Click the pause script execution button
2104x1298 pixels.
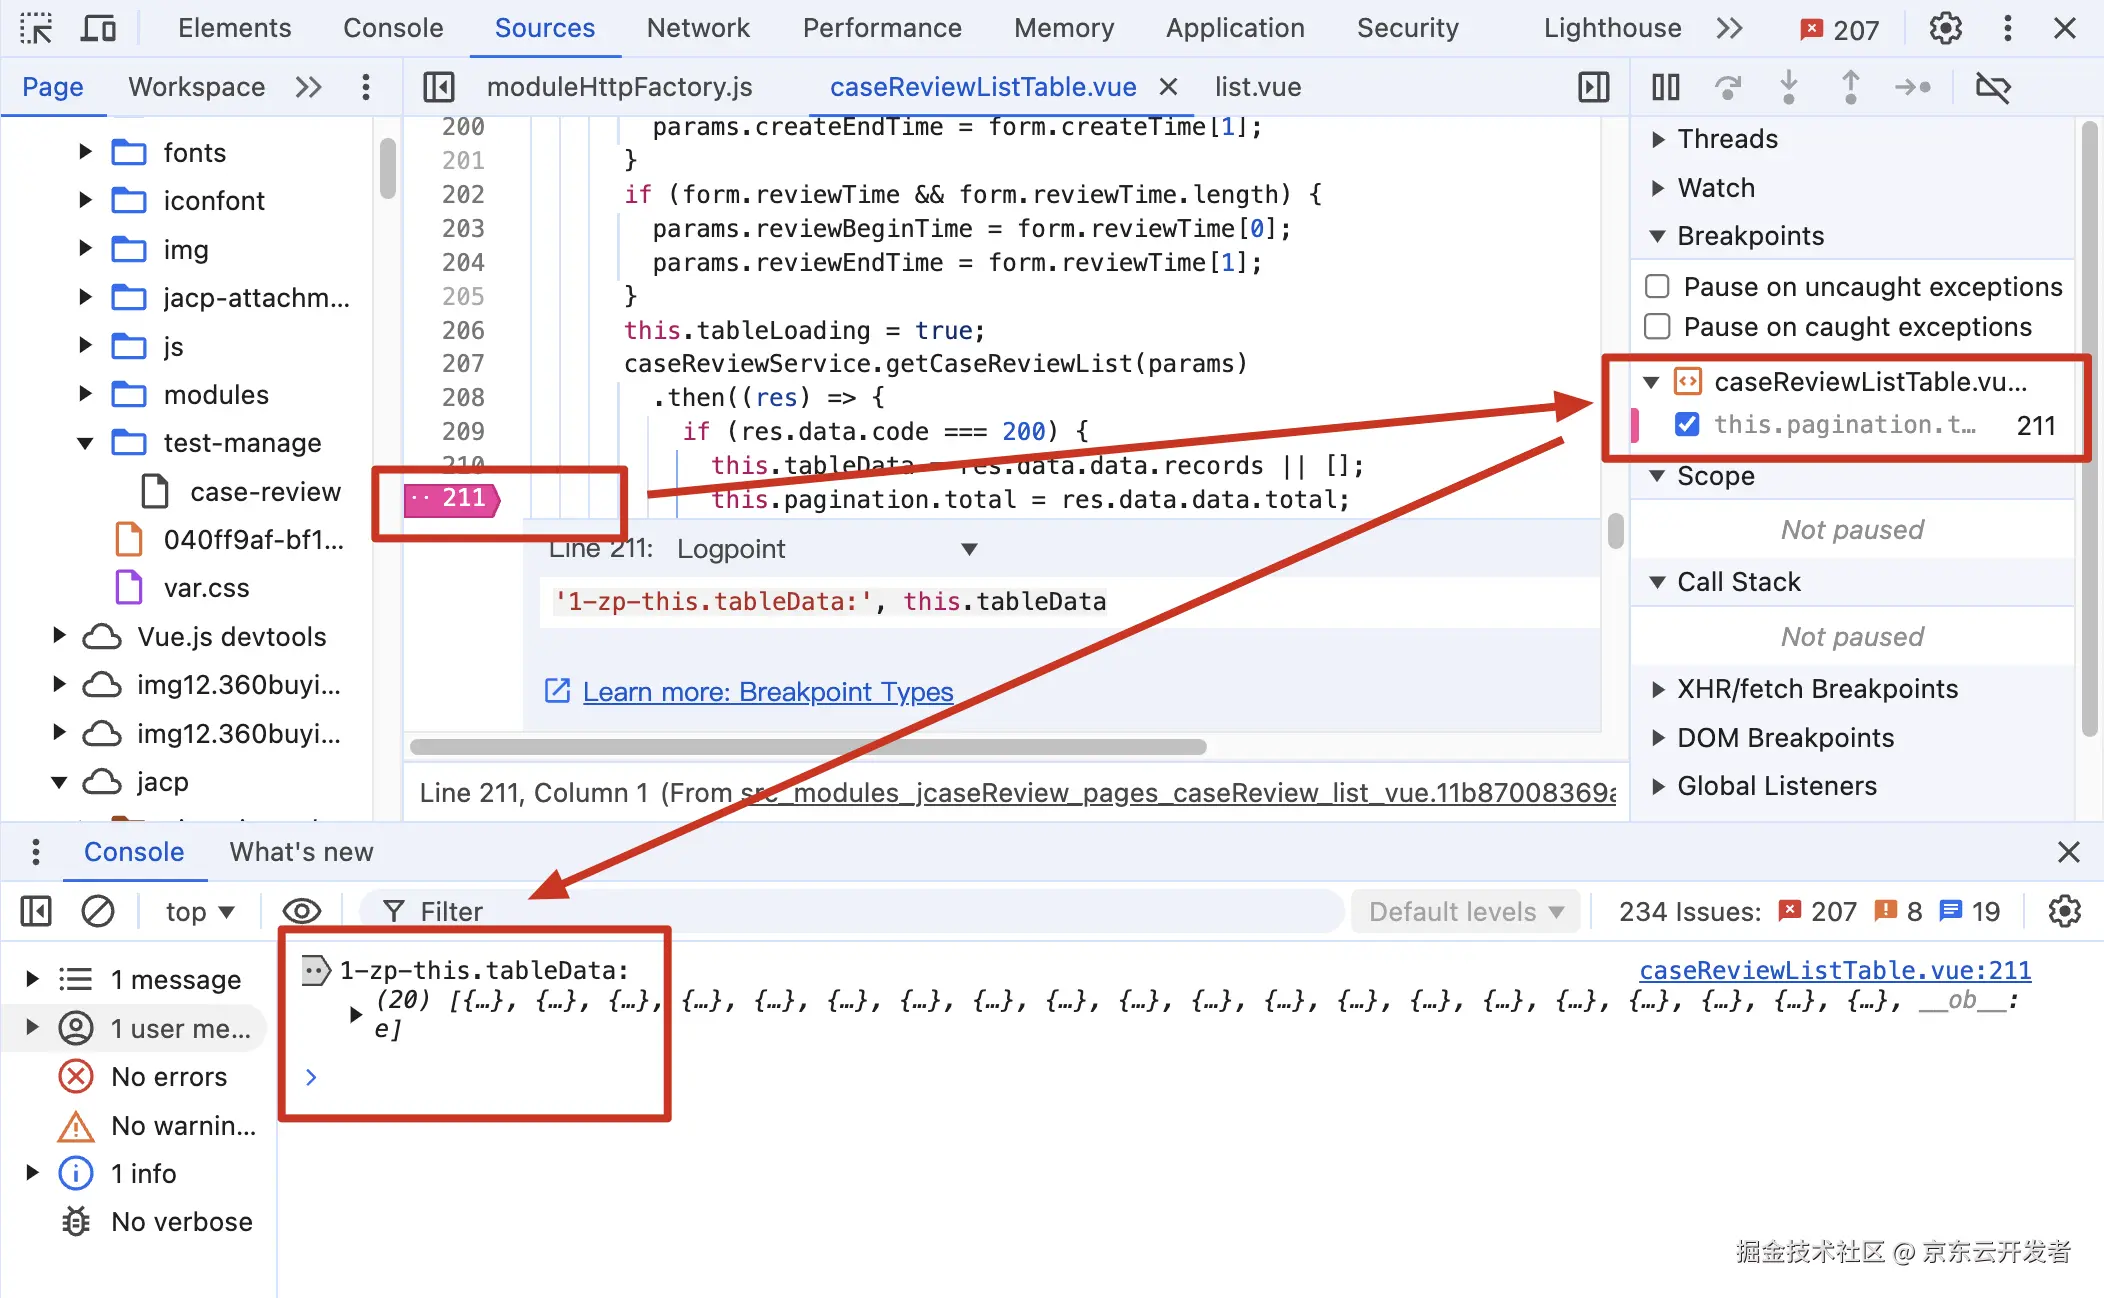point(1665,88)
